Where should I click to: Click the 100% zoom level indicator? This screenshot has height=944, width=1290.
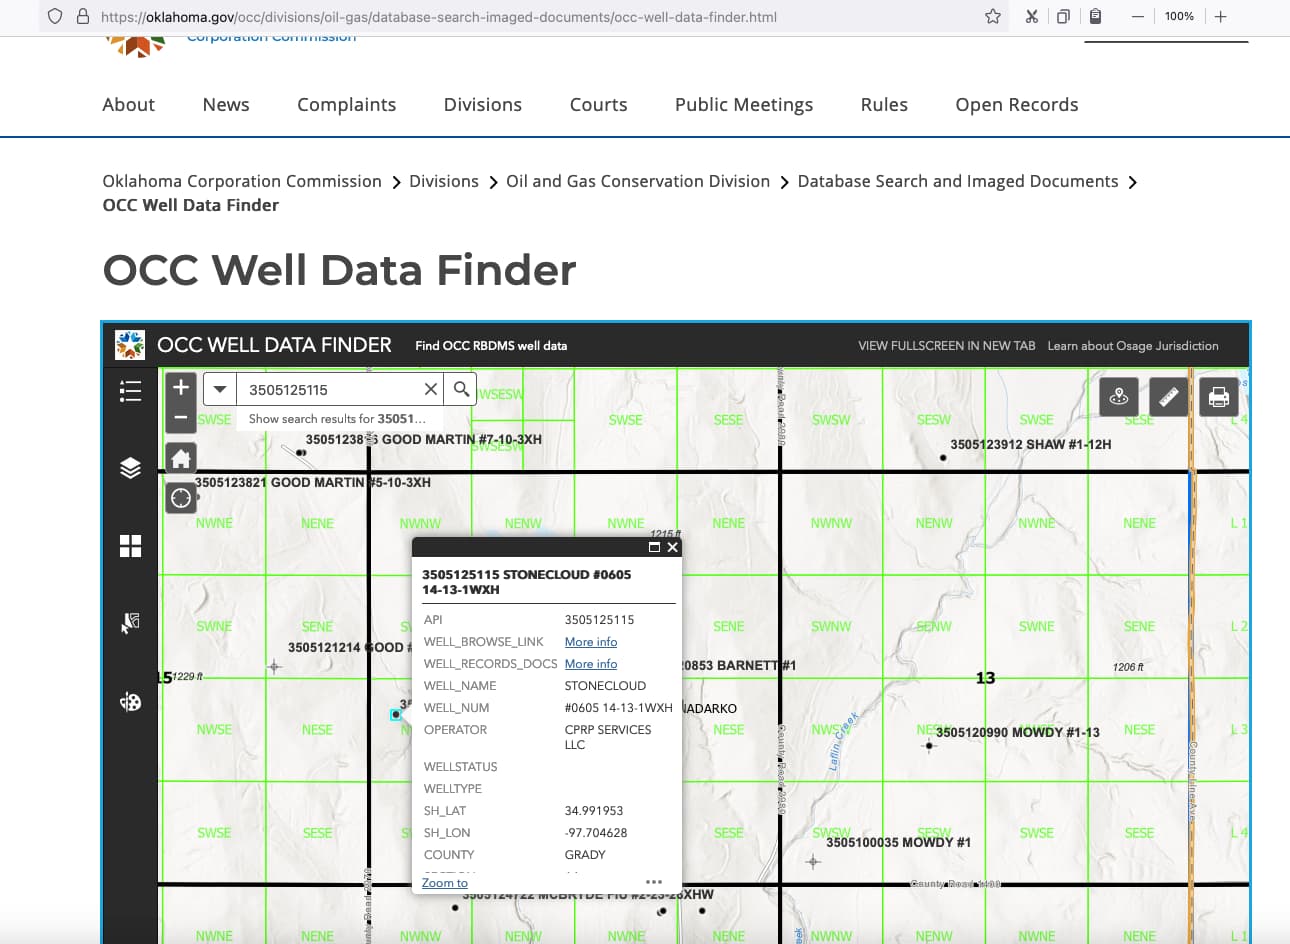[1180, 16]
